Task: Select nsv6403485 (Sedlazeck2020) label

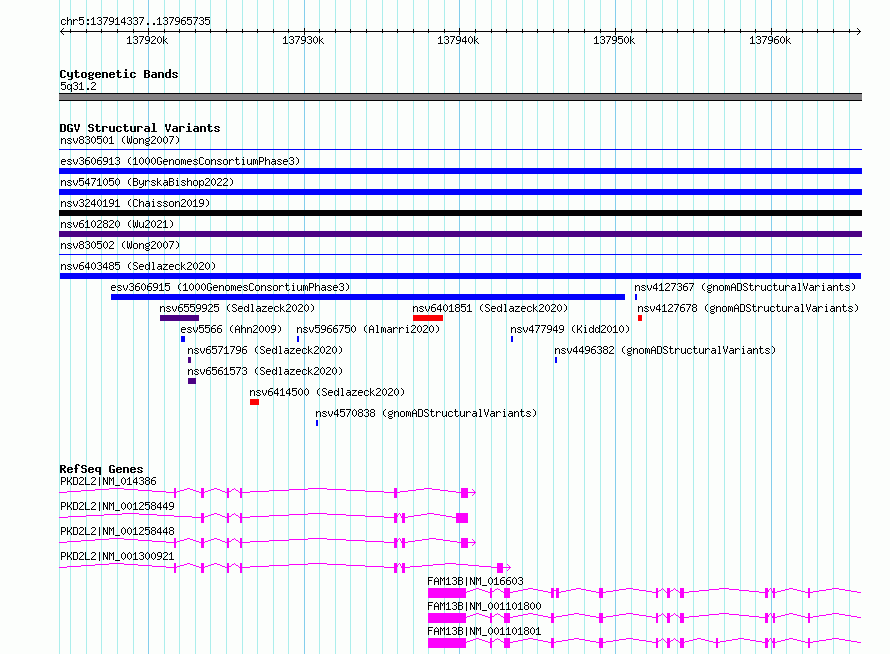Action: (x=138, y=266)
